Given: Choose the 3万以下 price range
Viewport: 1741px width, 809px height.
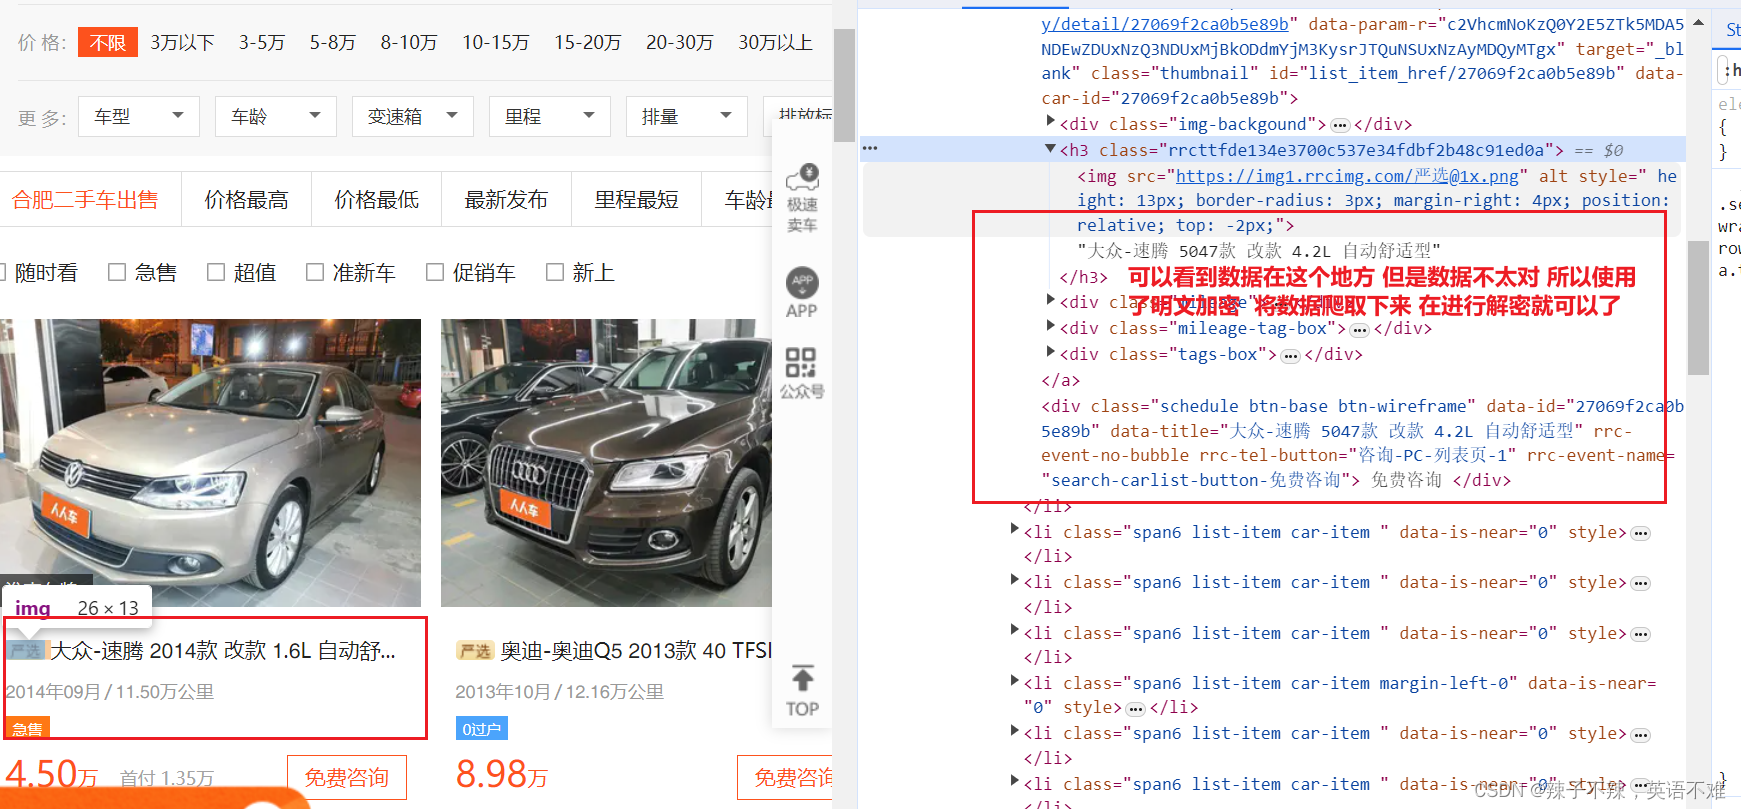Looking at the screenshot, I should pos(183,42).
